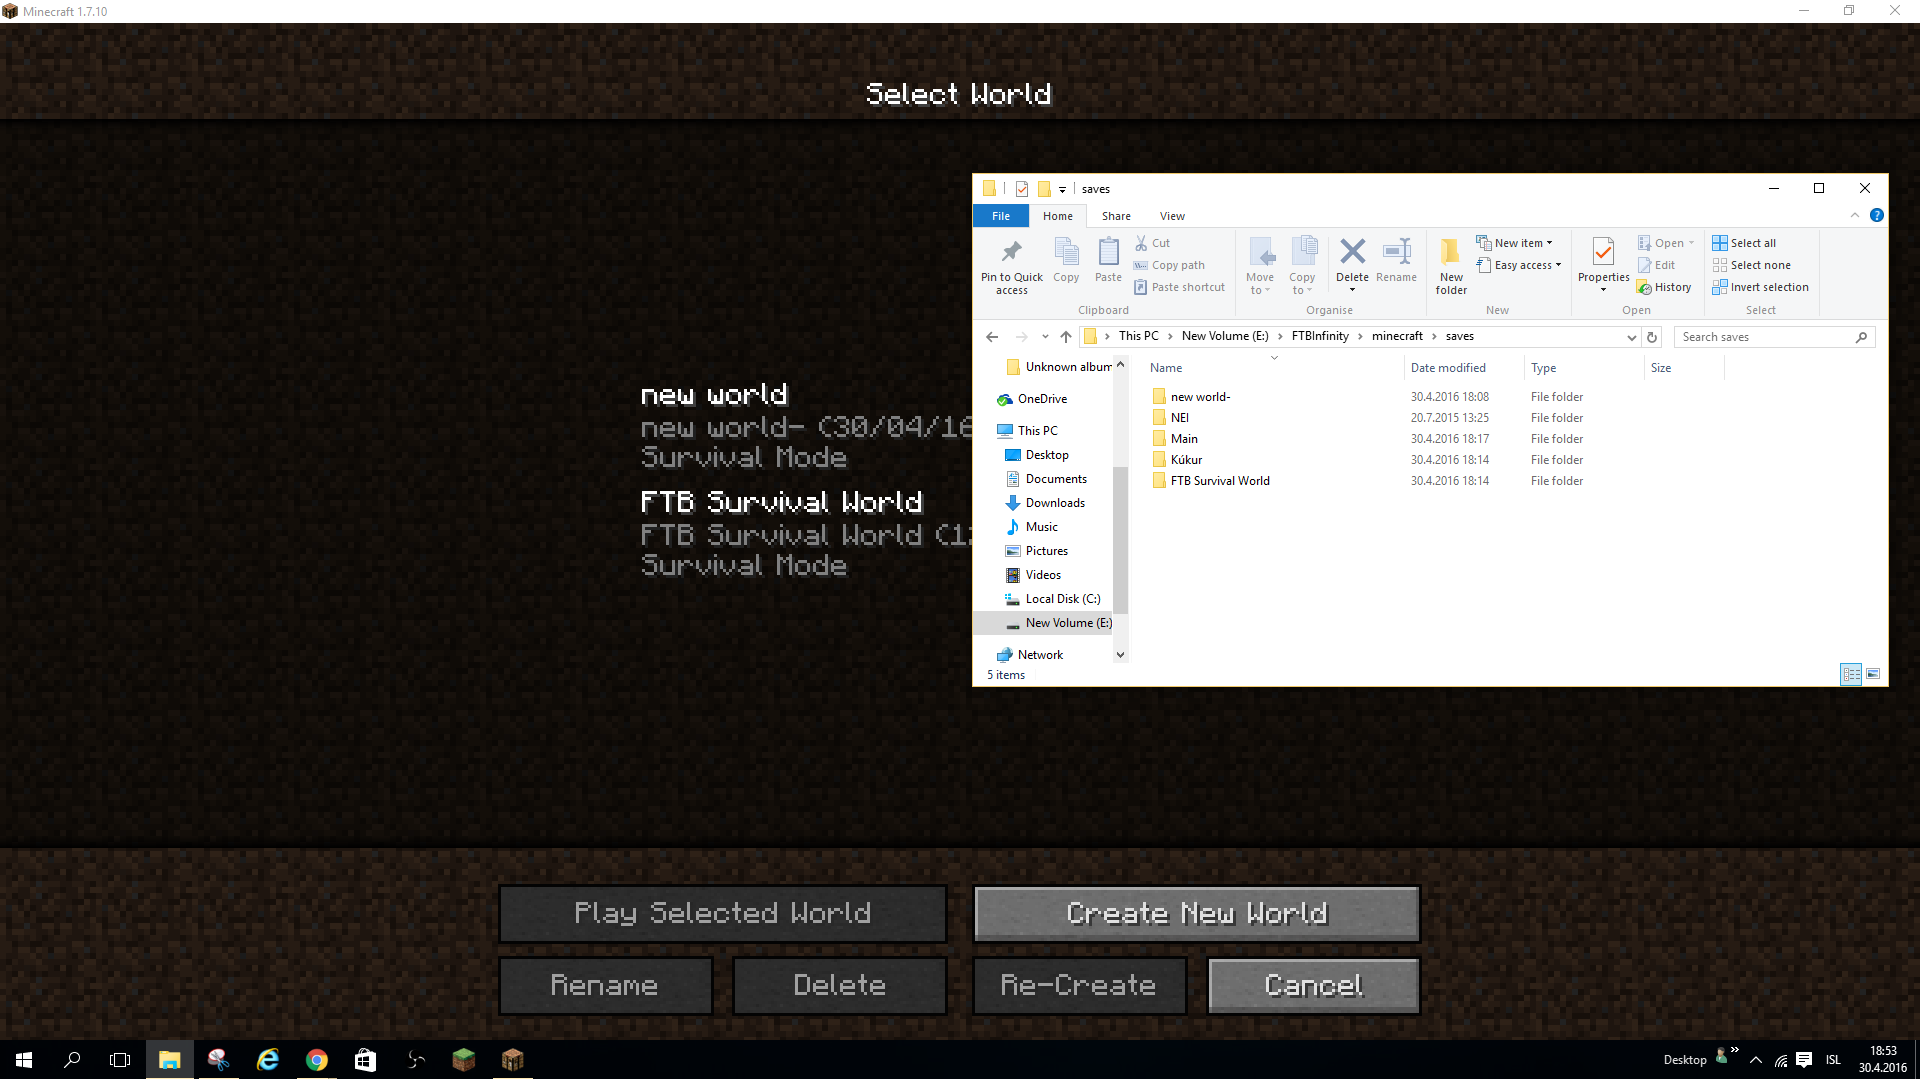Switch to large icons view layout

coord(1873,675)
